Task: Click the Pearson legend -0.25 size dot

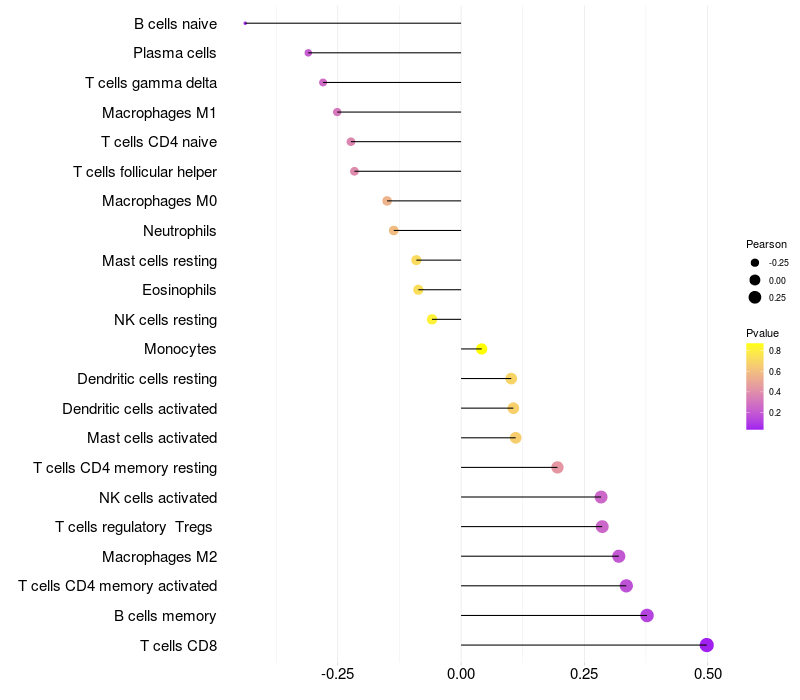Action: coord(754,263)
